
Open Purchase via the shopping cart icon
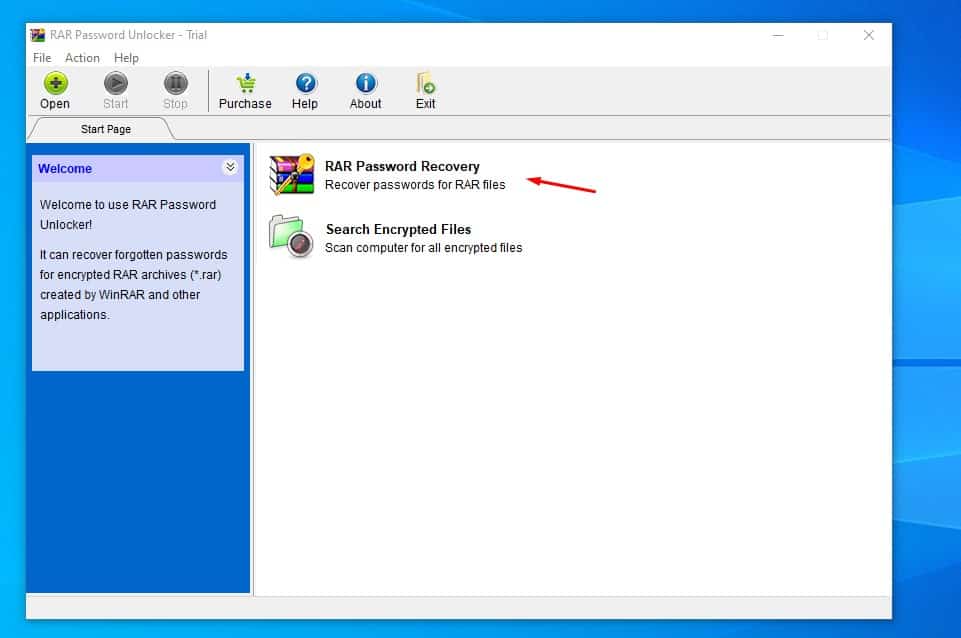click(x=245, y=84)
